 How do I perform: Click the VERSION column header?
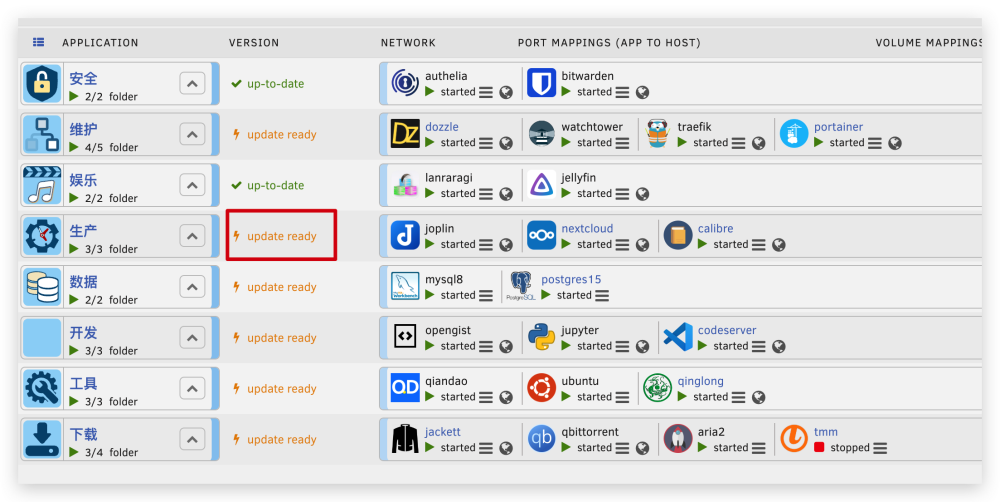click(x=254, y=43)
